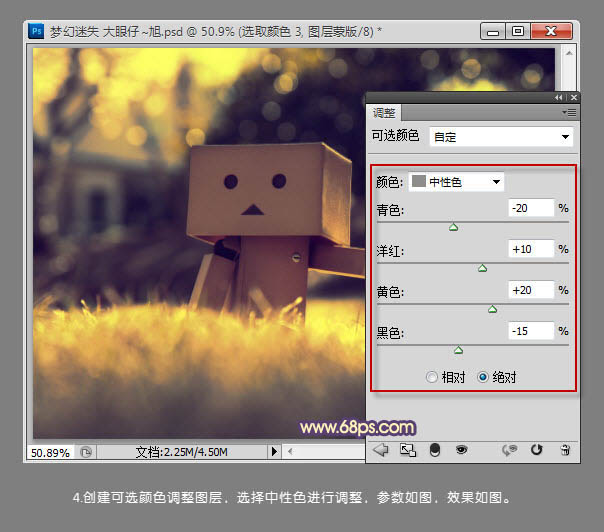
Task: Select the 调整 (Adjustments) panel tab
Action: [x=384, y=113]
